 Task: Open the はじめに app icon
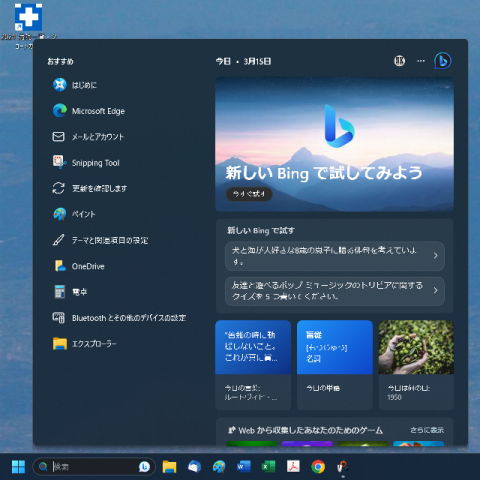click(x=60, y=85)
